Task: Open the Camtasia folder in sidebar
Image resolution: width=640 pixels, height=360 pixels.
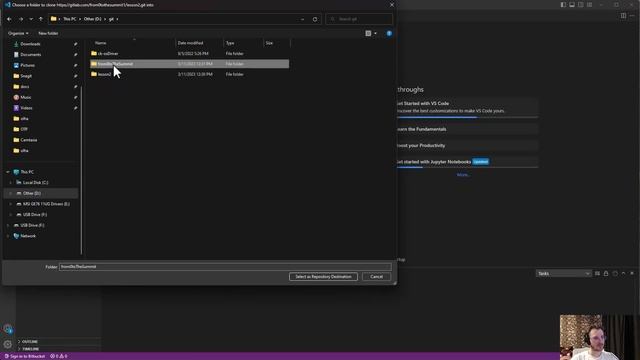Action: [x=29, y=140]
